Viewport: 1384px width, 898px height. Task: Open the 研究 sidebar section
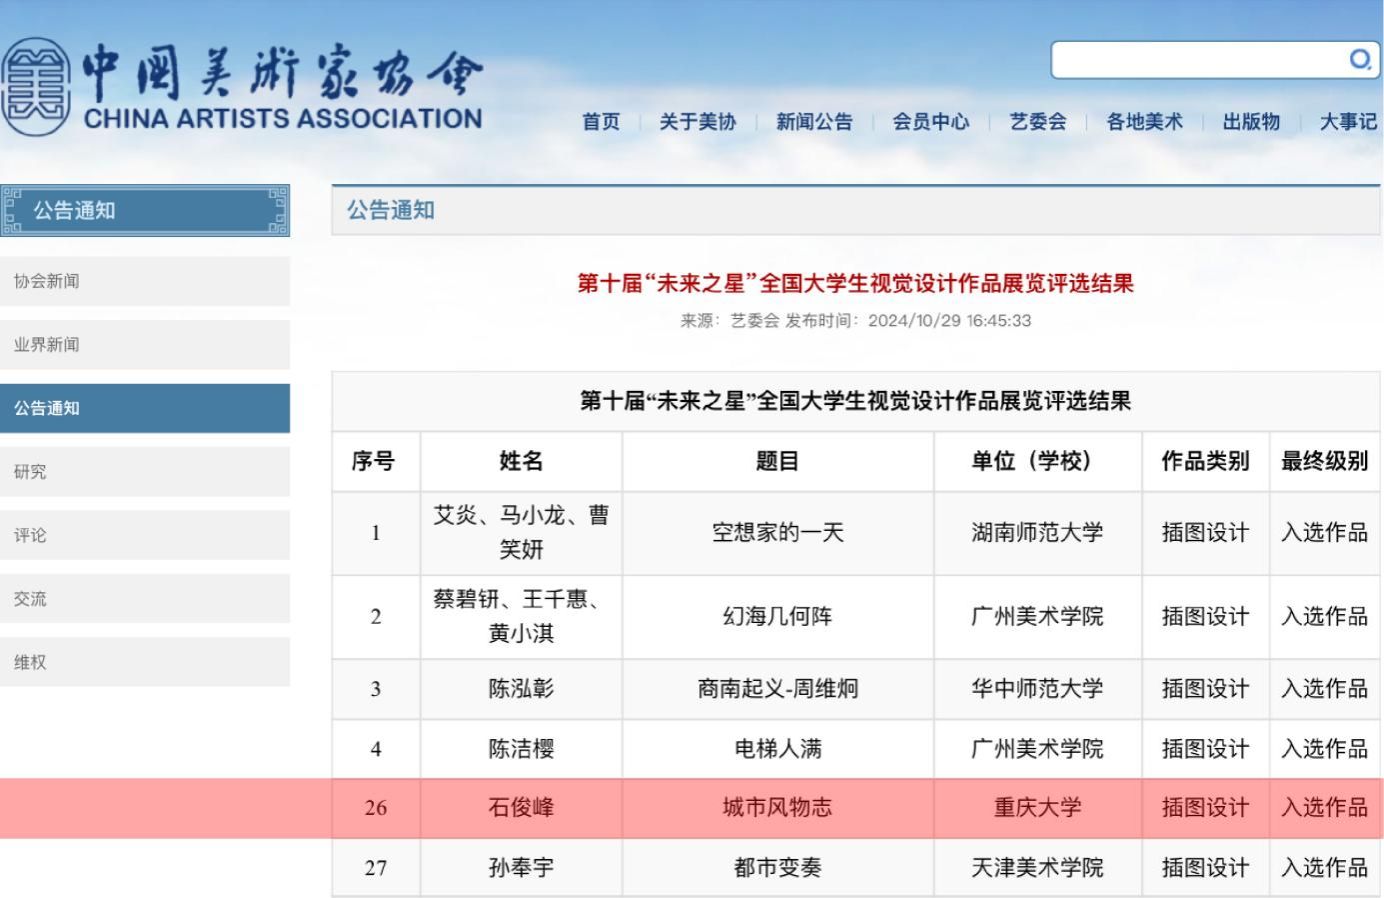(x=145, y=472)
